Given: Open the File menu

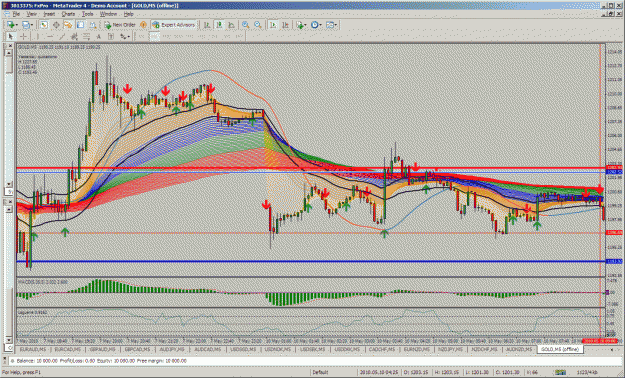Looking at the screenshot, I should tap(16, 14).
